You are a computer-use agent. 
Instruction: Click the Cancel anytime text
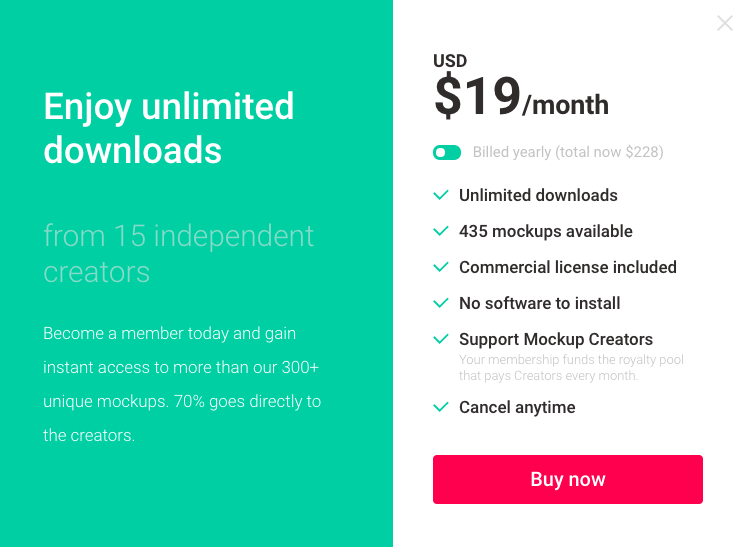(517, 407)
